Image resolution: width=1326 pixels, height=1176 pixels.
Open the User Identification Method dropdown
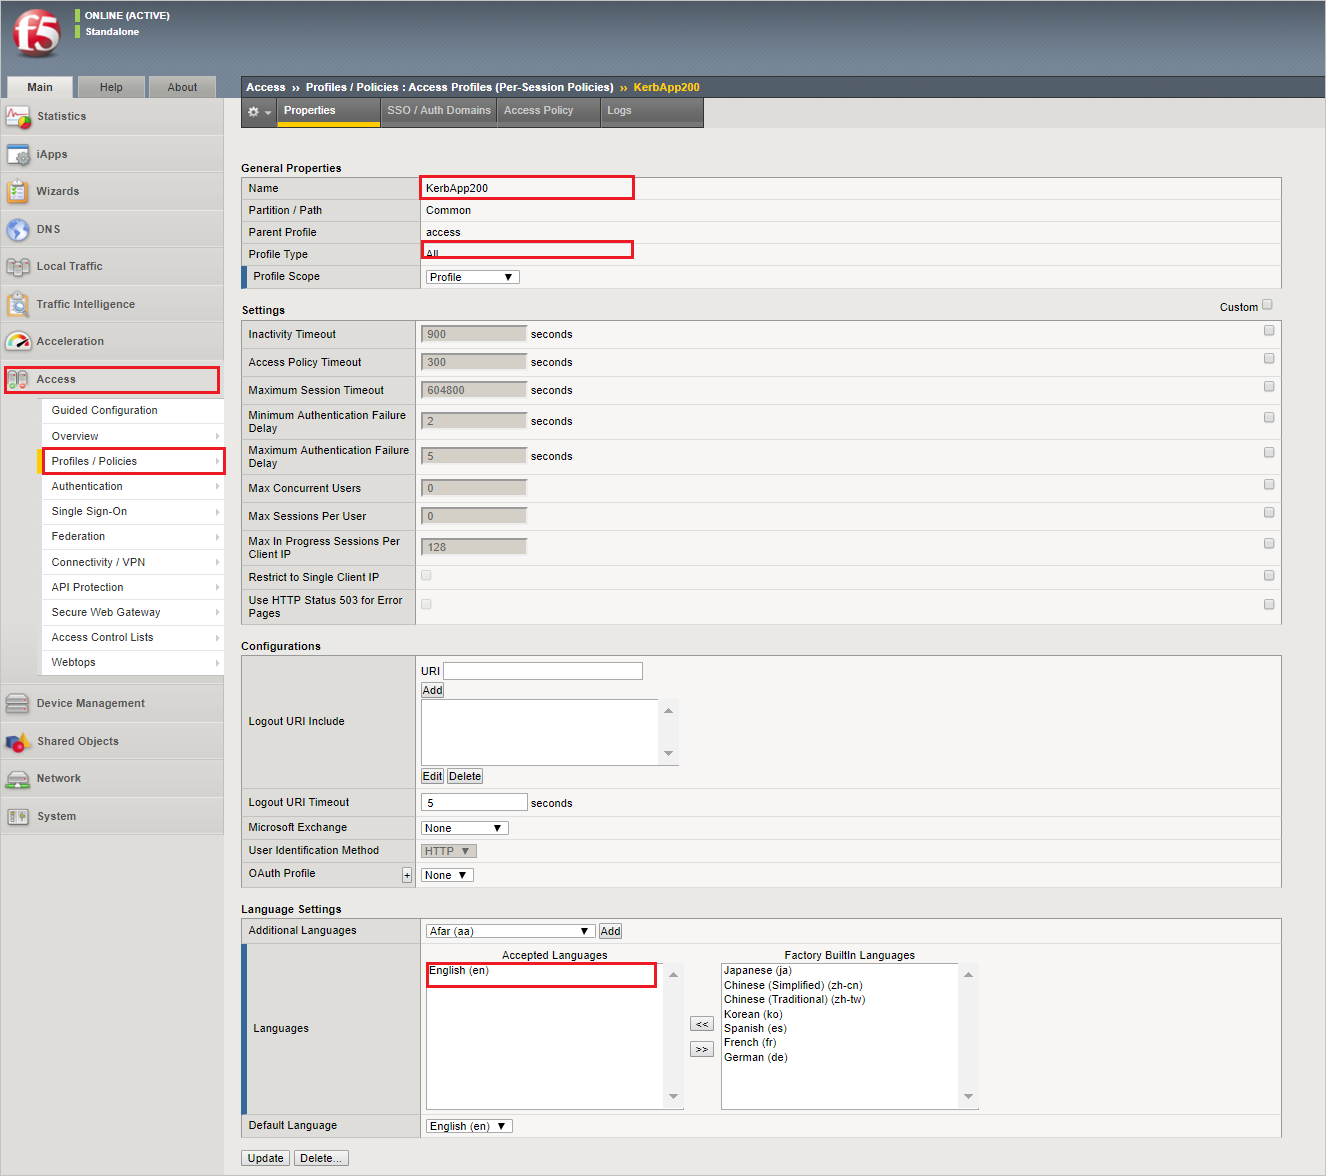pyautogui.click(x=449, y=851)
